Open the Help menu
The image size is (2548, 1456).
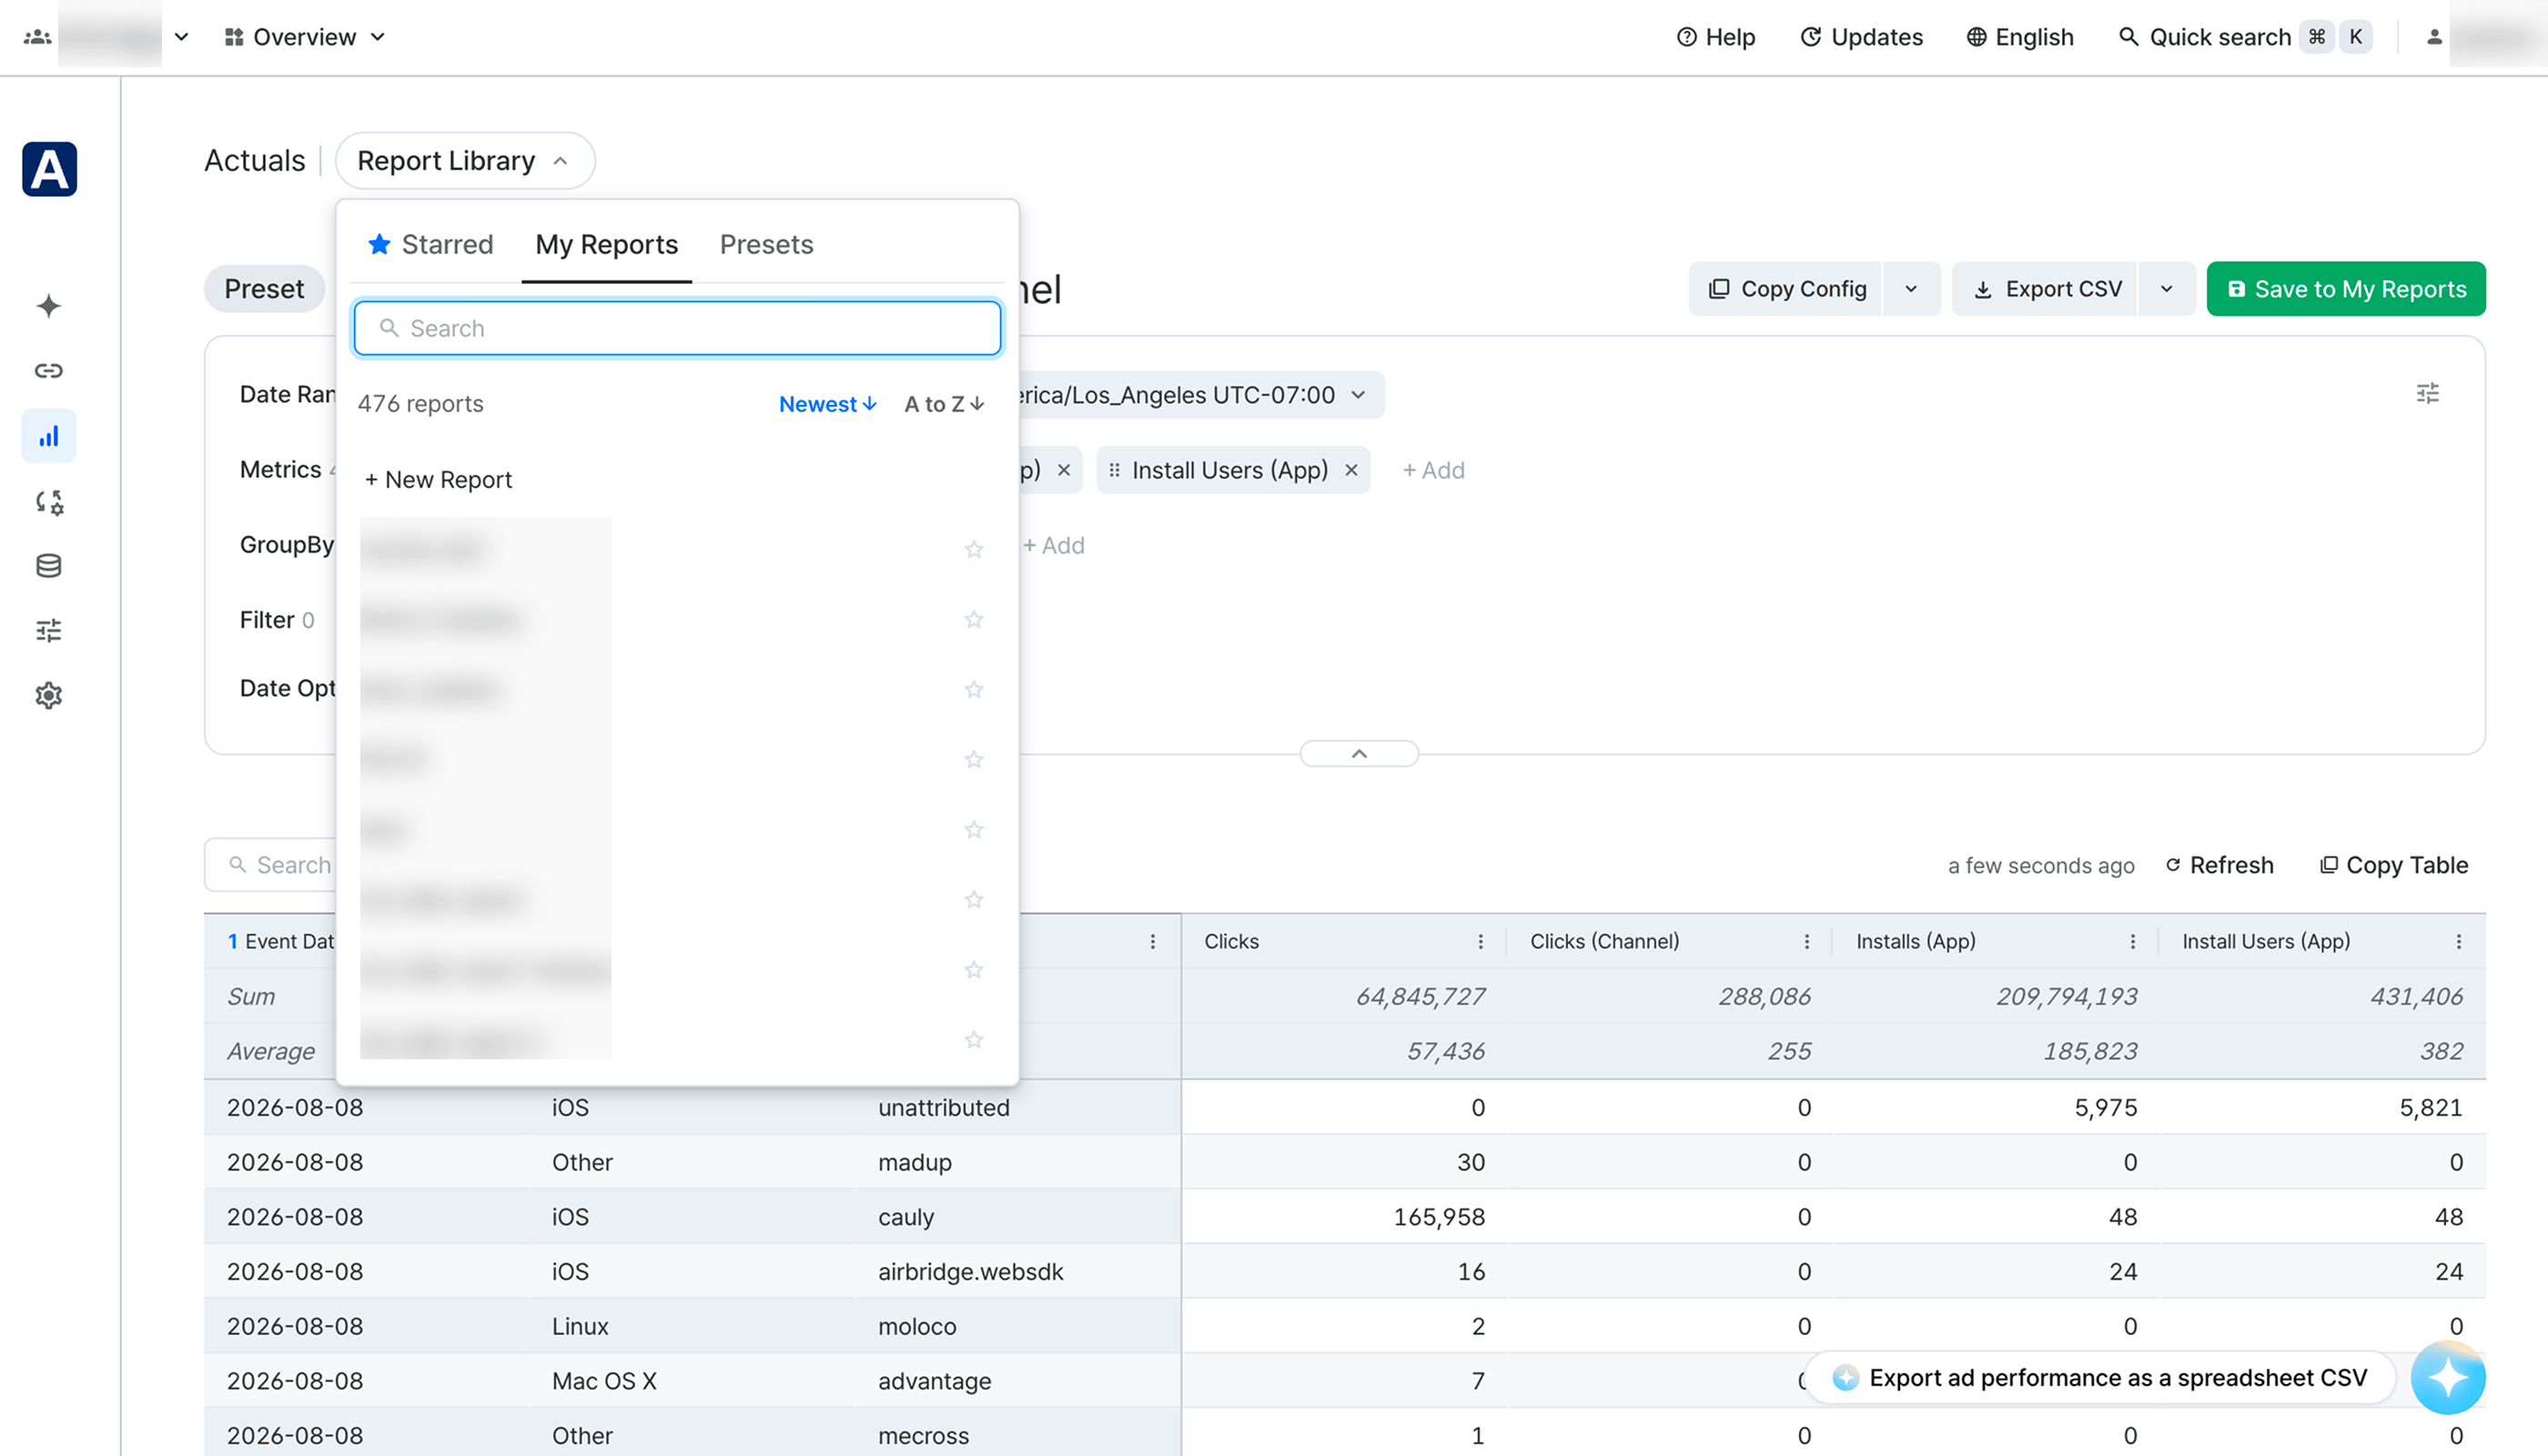(x=1716, y=37)
